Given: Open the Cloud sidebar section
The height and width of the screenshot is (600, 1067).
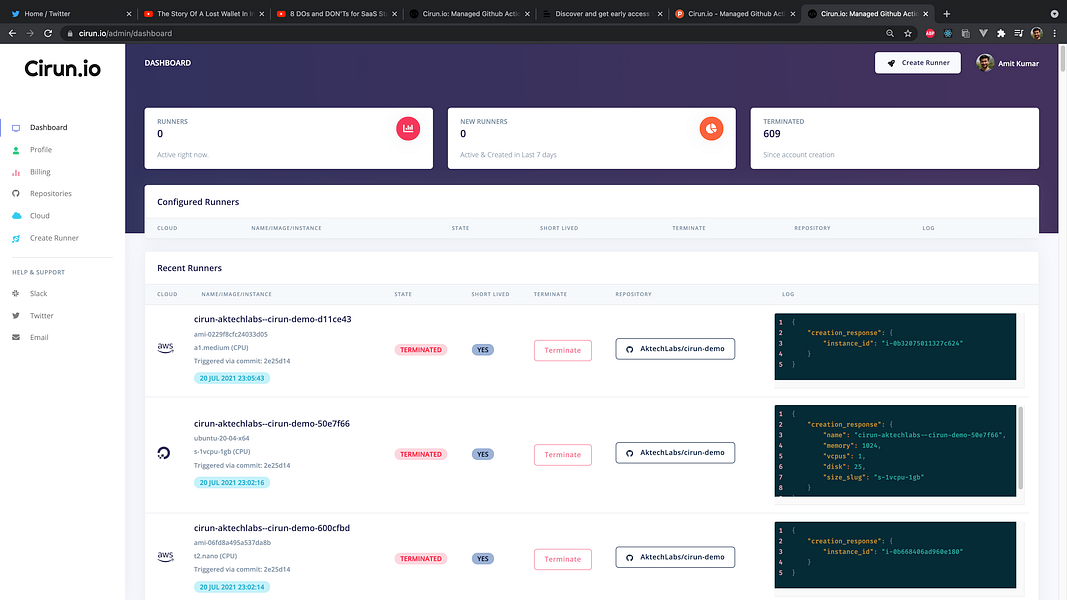Looking at the screenshot, I should pyautogui.click(x=39, y=216).
